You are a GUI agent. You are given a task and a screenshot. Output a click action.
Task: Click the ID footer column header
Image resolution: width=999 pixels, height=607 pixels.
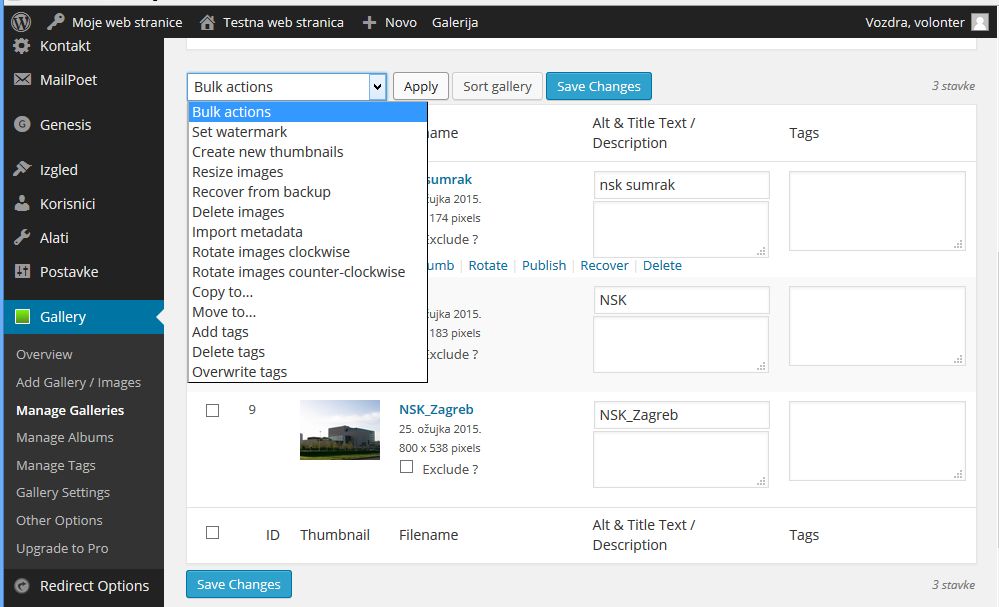tap(273, 535)
